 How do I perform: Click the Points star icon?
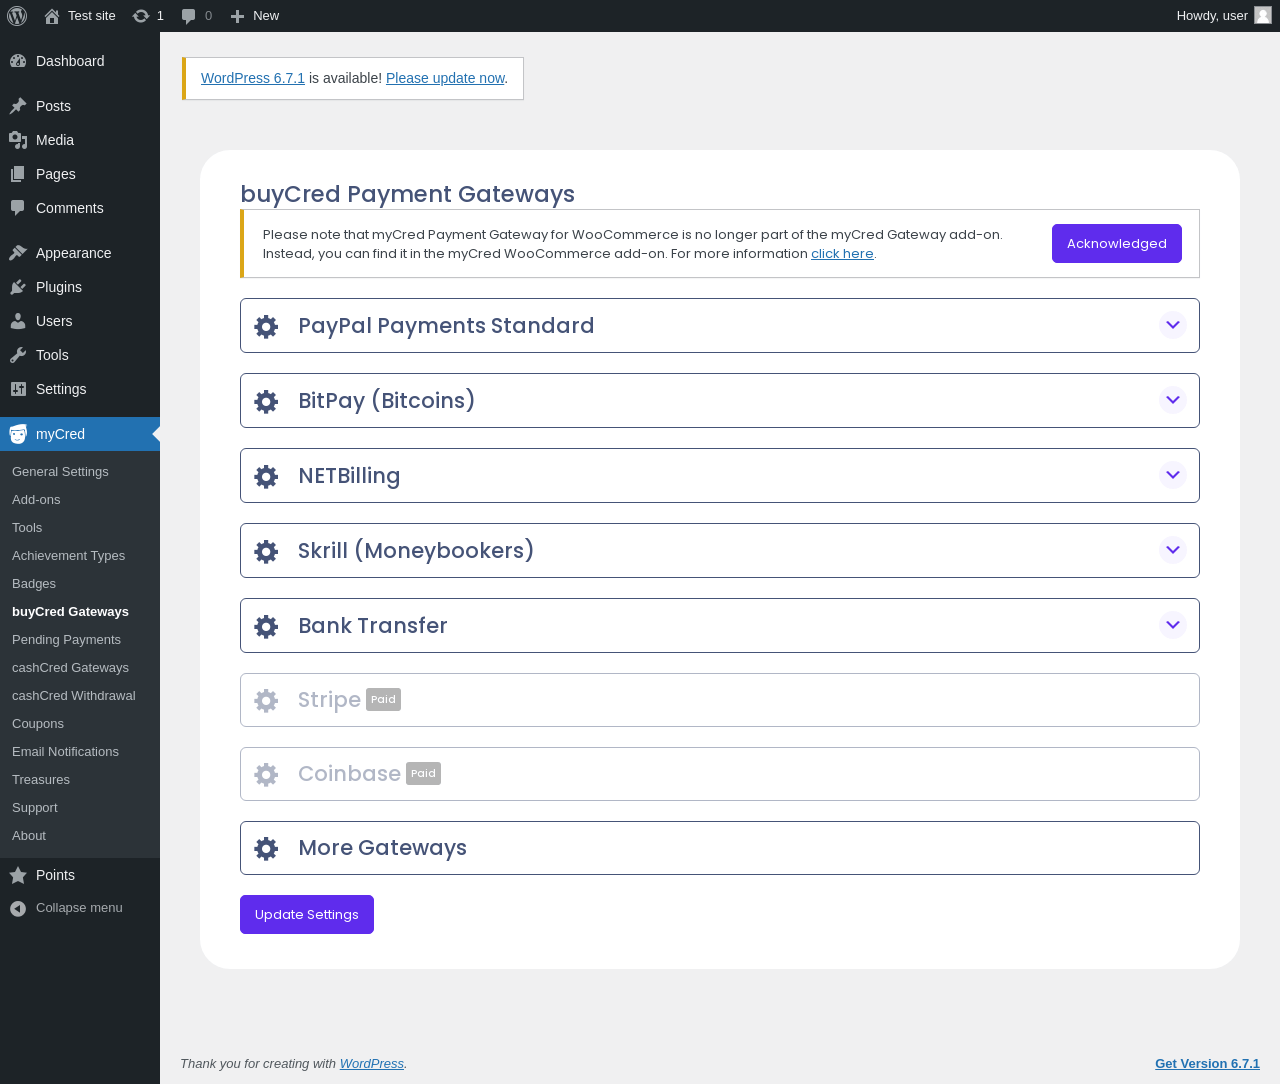click(18, 875)
